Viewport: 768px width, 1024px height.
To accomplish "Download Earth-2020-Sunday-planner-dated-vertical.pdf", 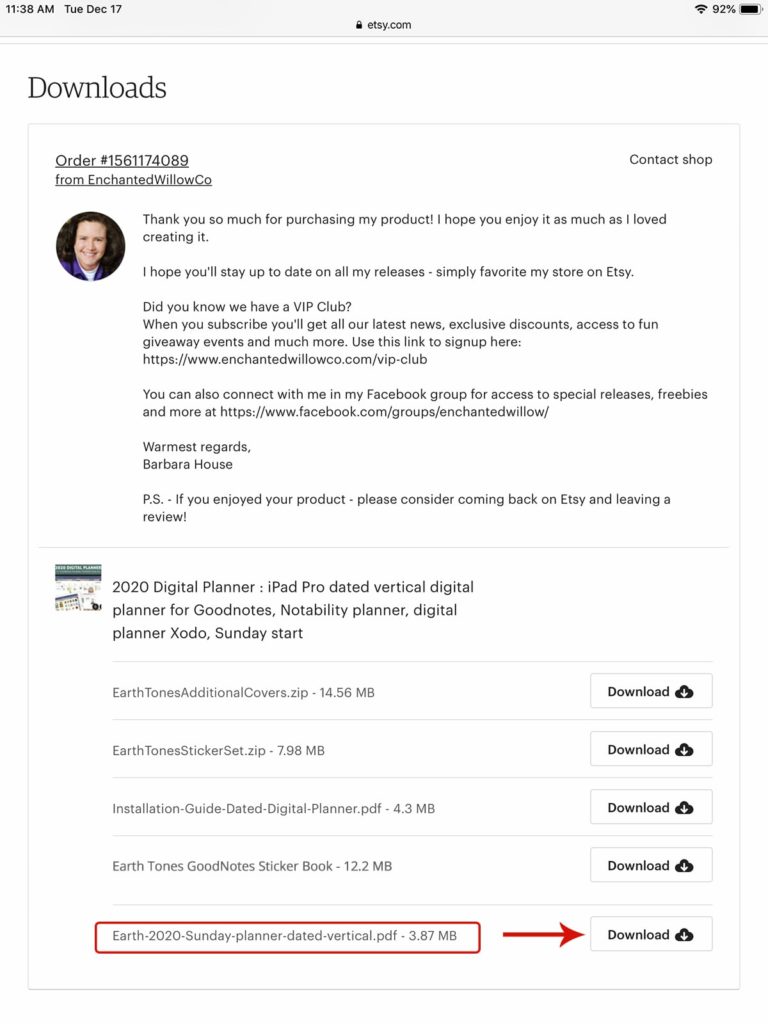I will 650,934.
